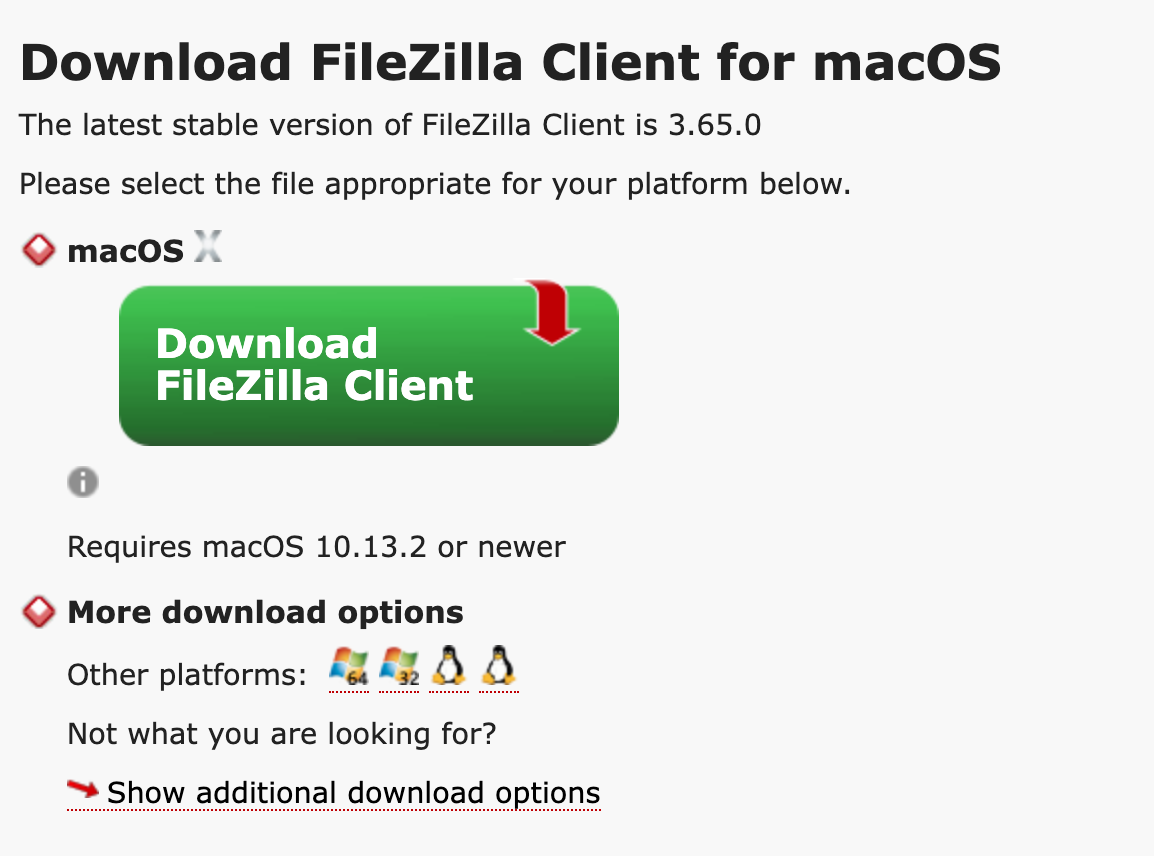This screenshot has width=1154, height=856.
Task: Click the first Linux penguin download icon
Action: tap(447, 665)
